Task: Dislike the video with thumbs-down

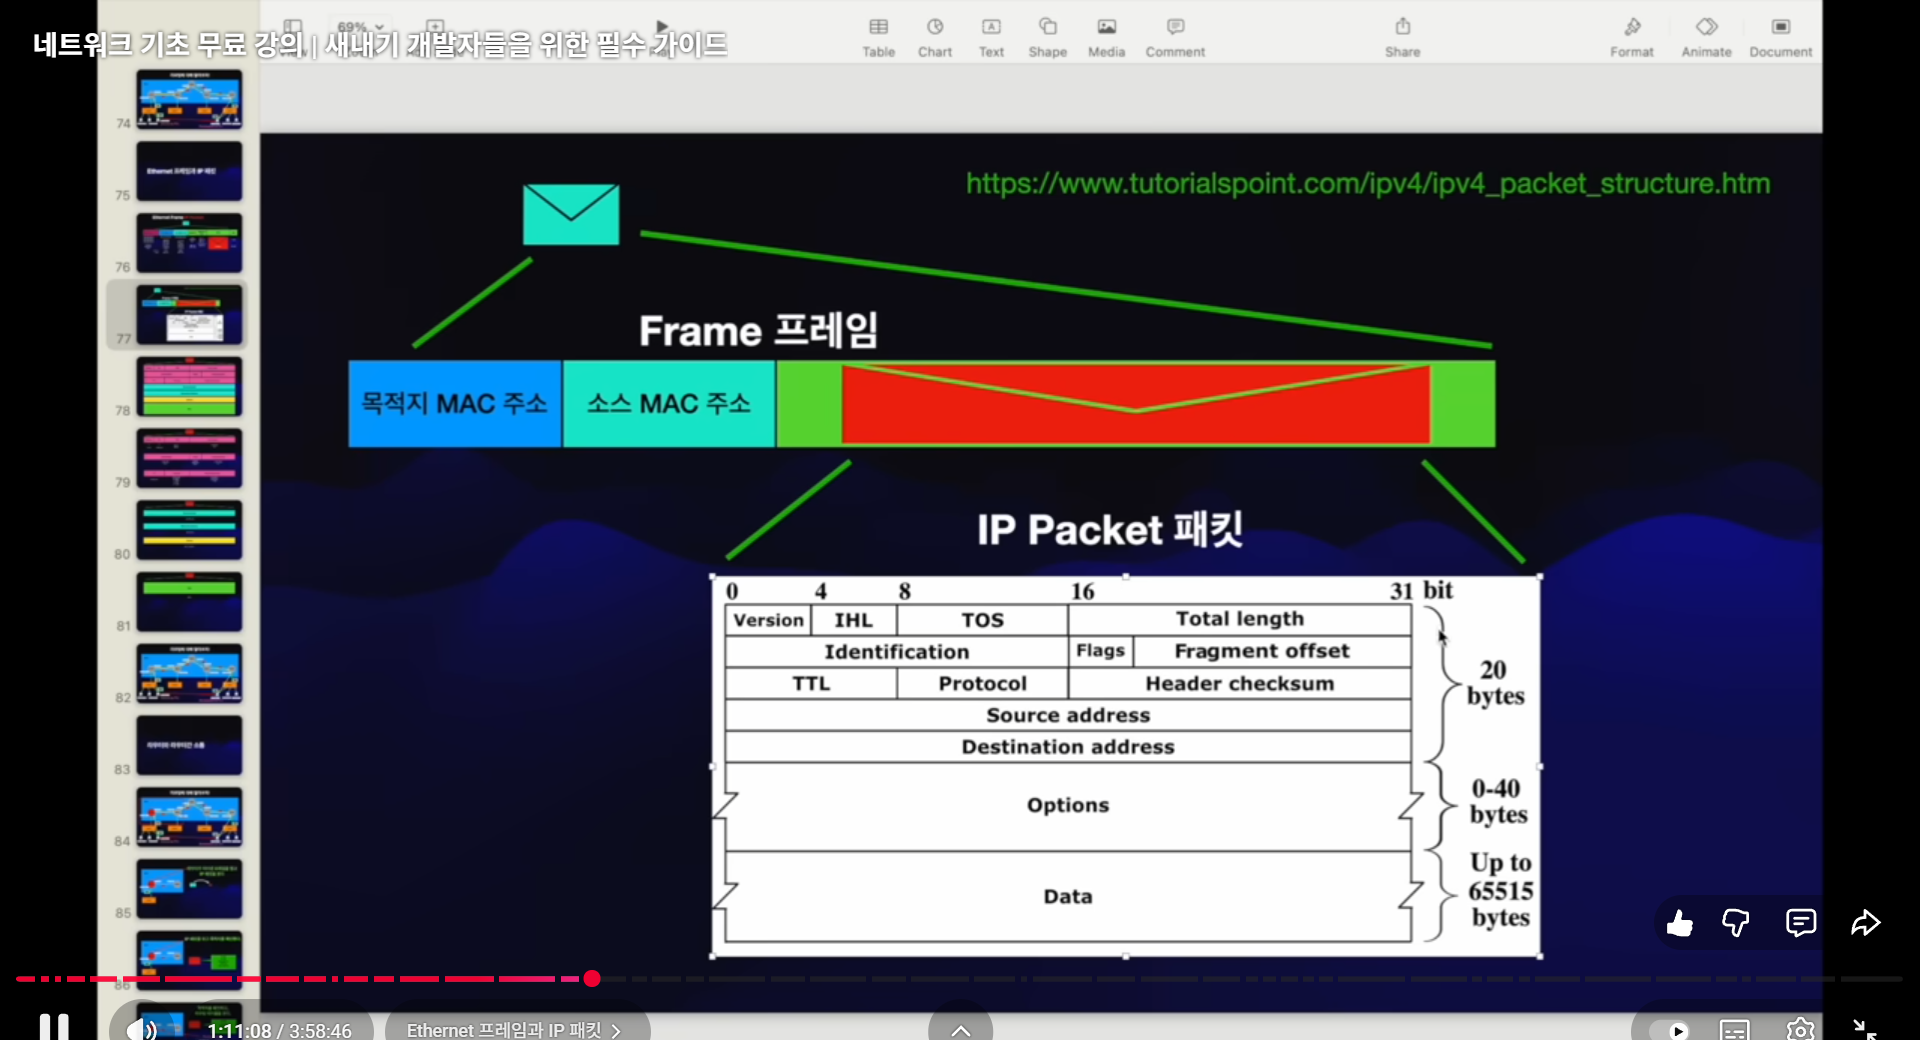Action: coord(1736,922)
